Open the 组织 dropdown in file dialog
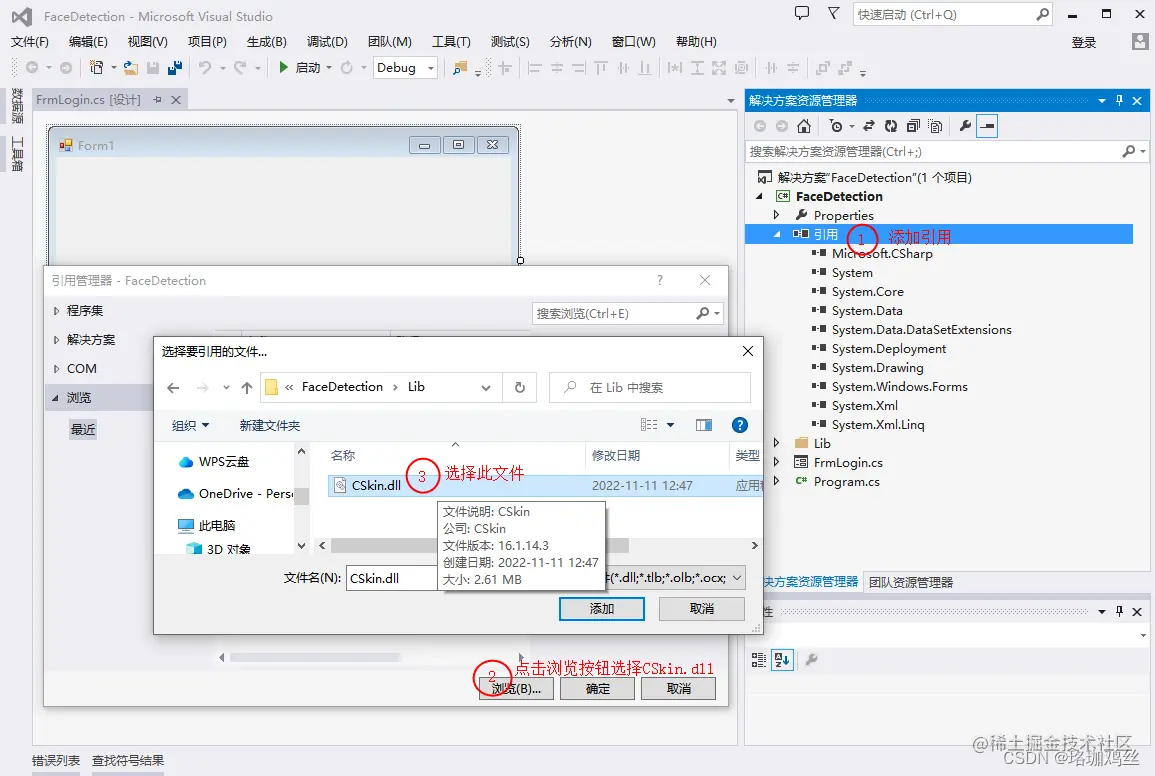Image resolution: width=1155 pixels, height=776 pixels. click(191, 425)
